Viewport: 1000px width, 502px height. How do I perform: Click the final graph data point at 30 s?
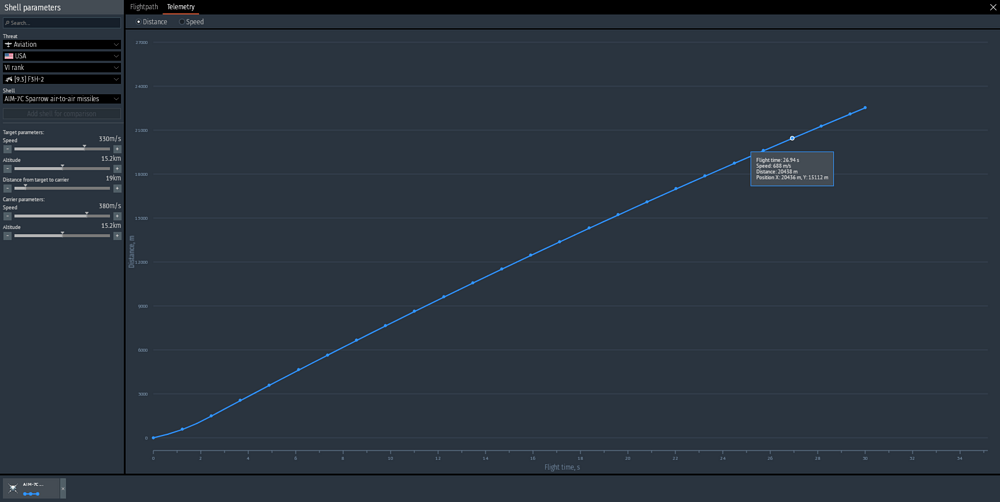pyautogui.click(x=865, y=108)
